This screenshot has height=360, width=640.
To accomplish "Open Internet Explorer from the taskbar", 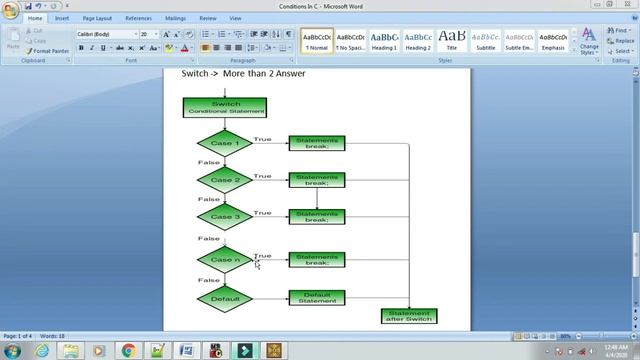I will point(42,351).
